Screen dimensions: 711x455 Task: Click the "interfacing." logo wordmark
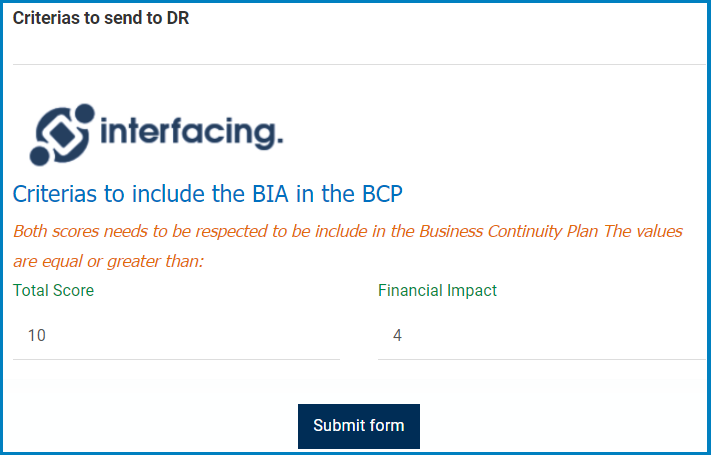(192, 131)
